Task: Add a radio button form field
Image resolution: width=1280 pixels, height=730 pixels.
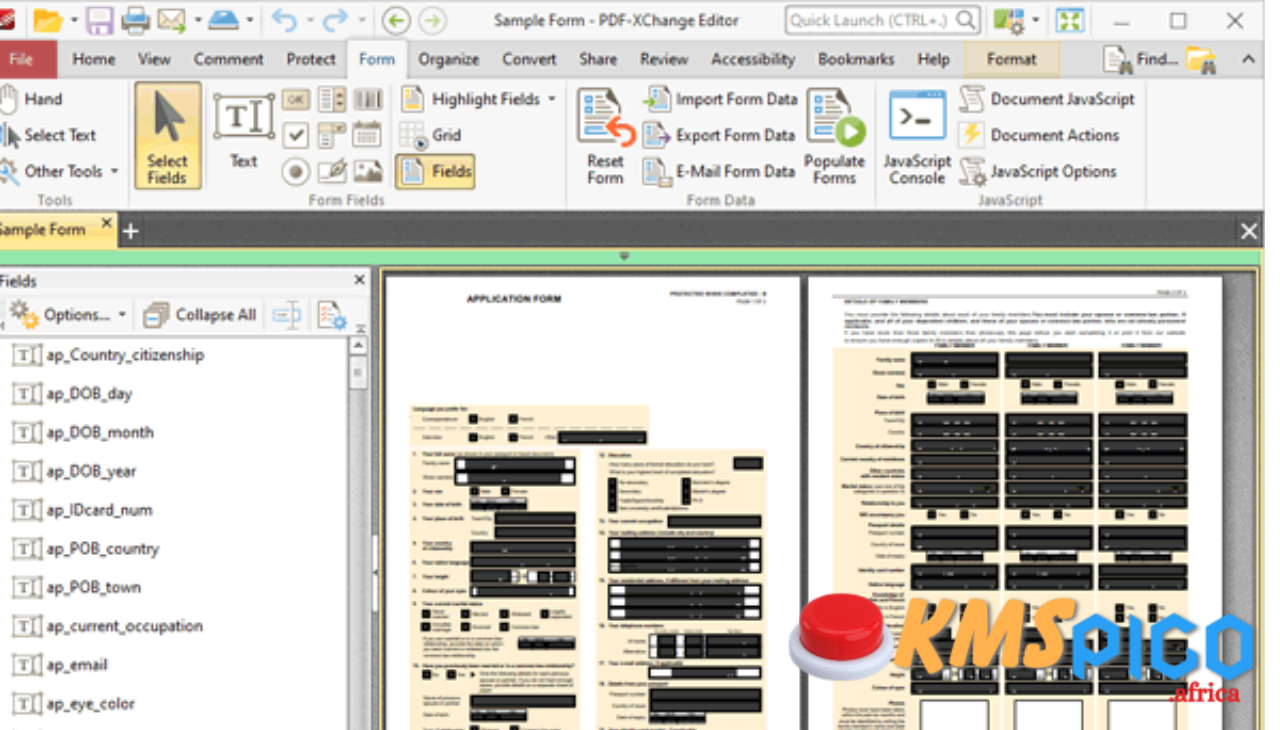Action: click(x=295, y=171)
